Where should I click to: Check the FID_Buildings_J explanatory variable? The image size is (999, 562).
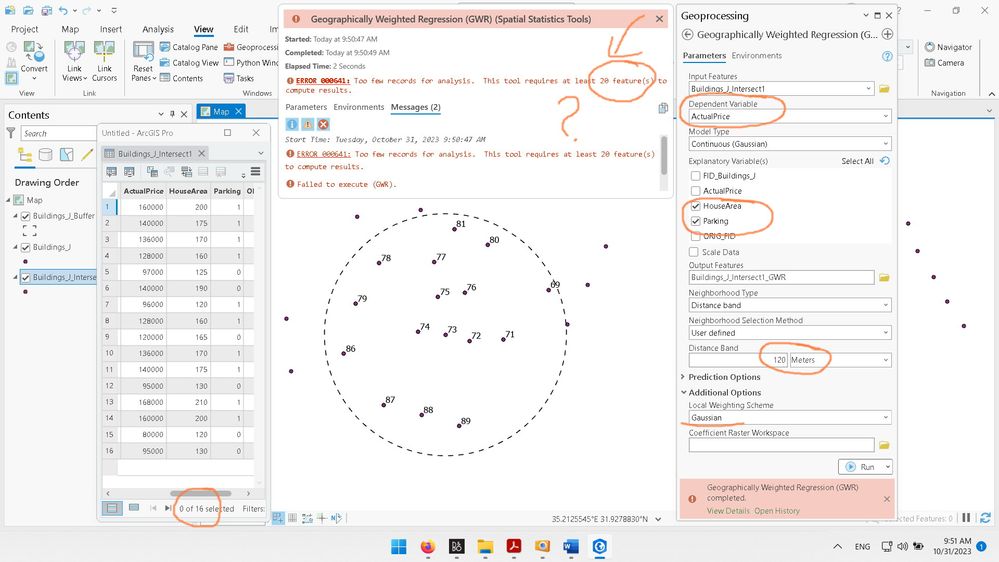(696, 176)
